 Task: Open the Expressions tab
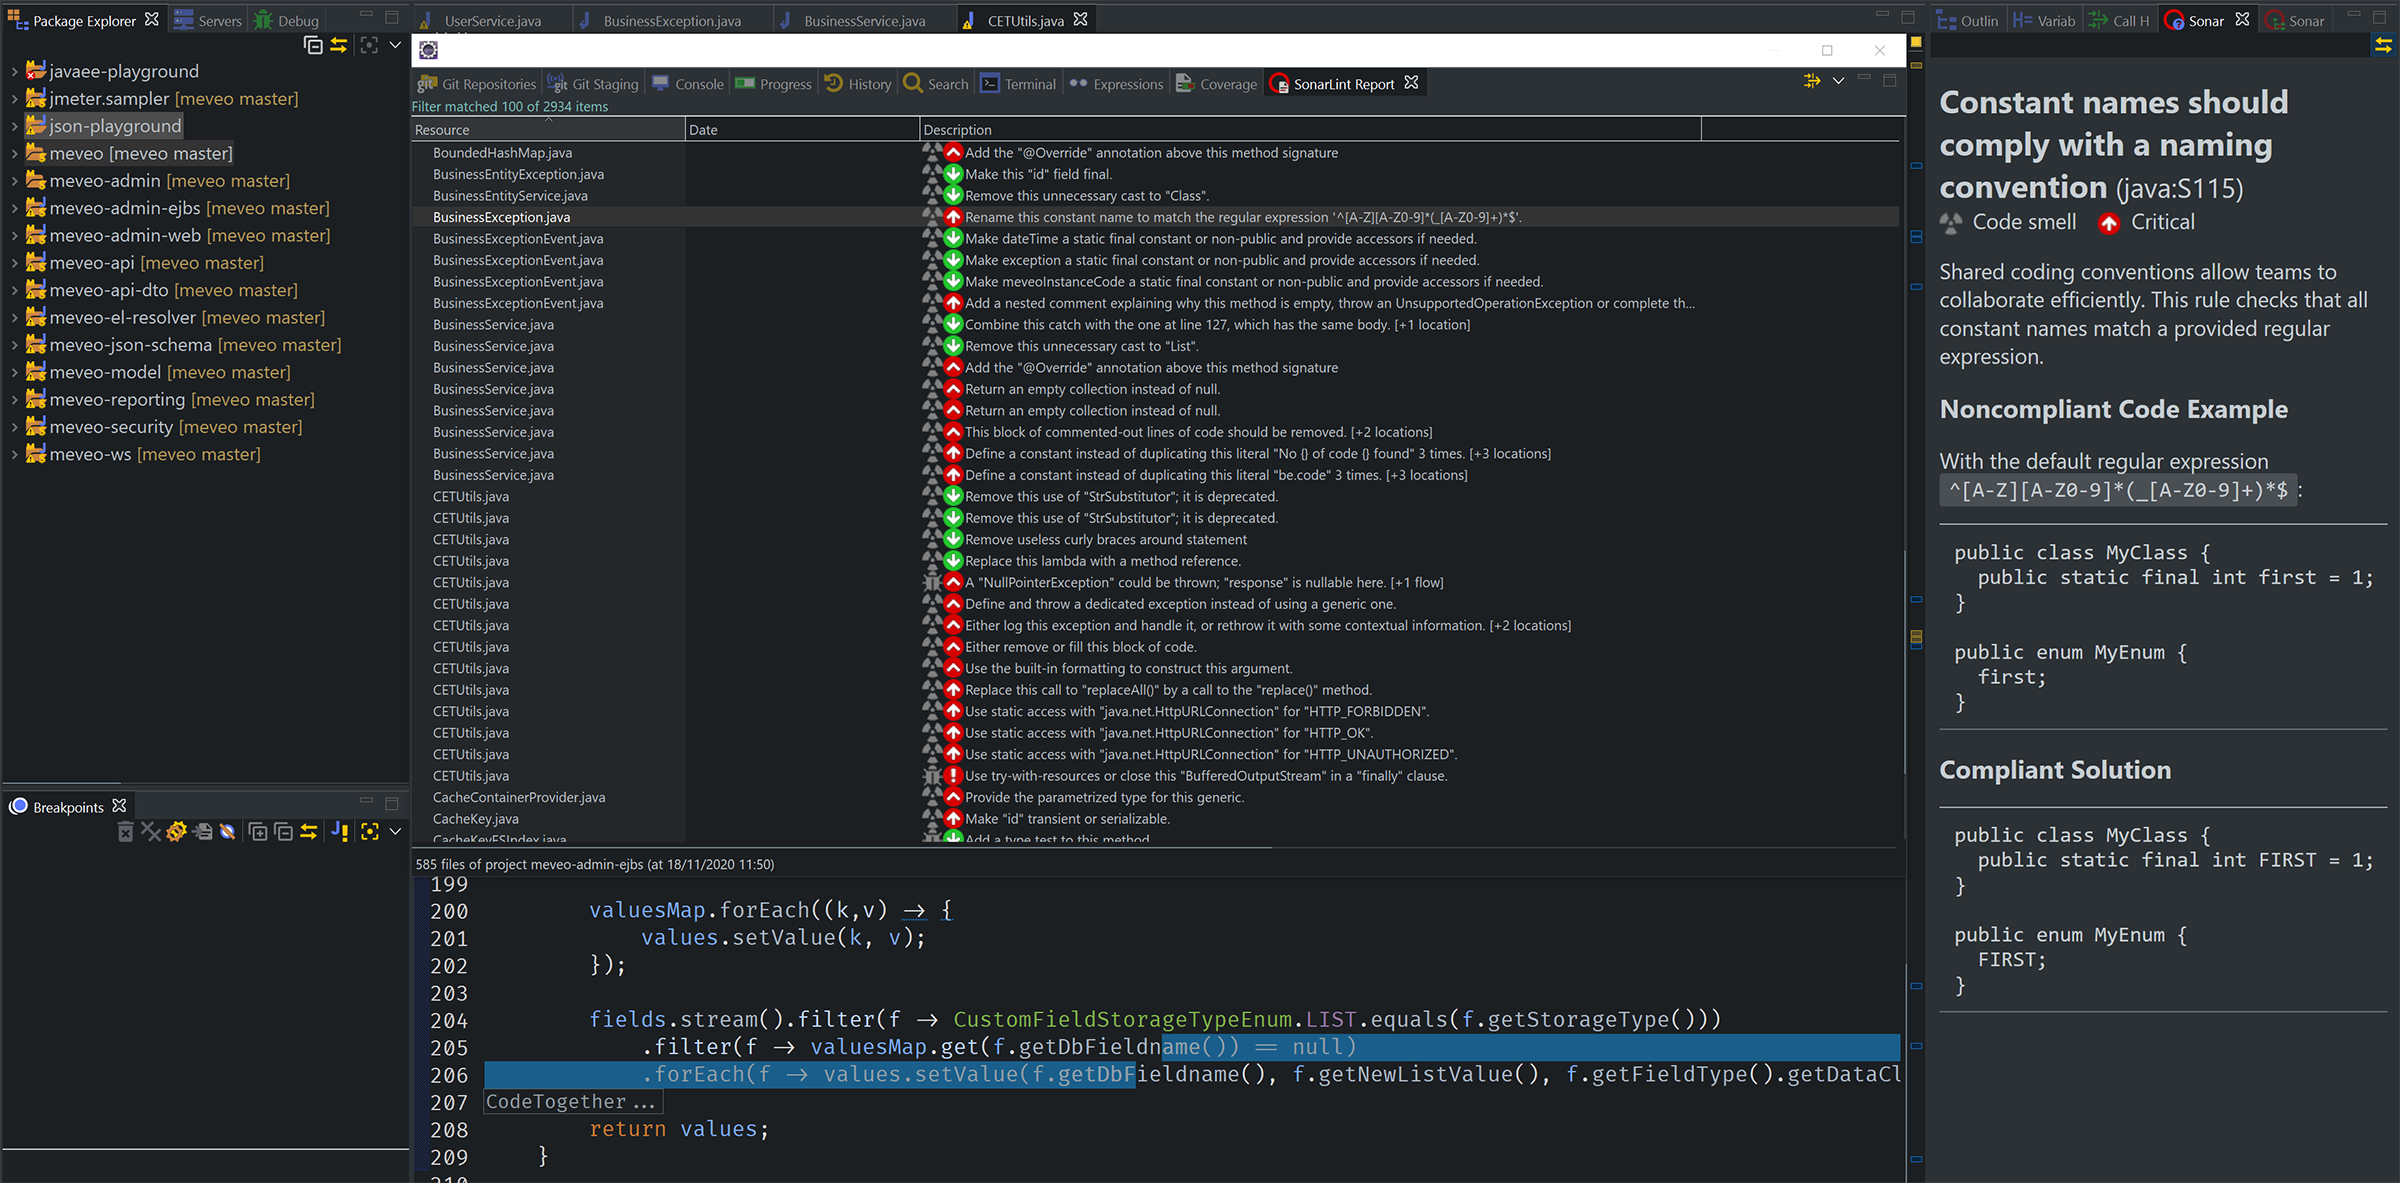[x=1116, y=84]
